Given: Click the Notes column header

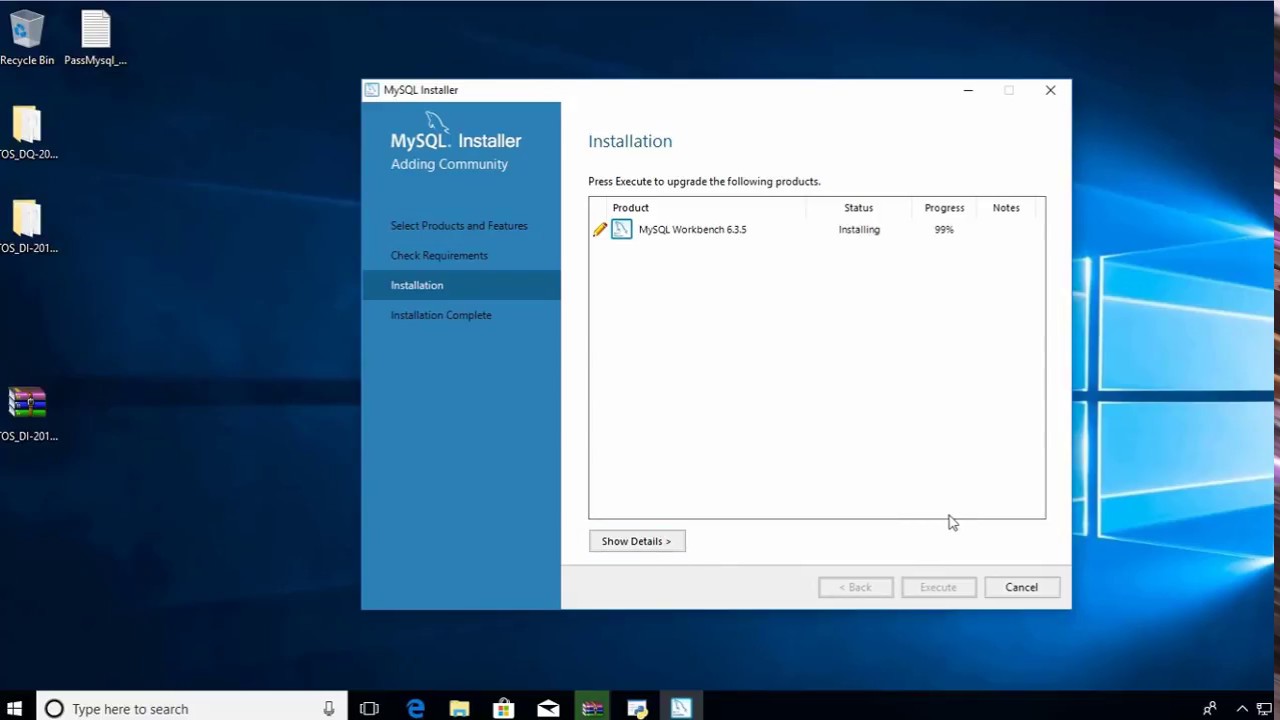Looking at the screenshot, I should coord(1006,208).
